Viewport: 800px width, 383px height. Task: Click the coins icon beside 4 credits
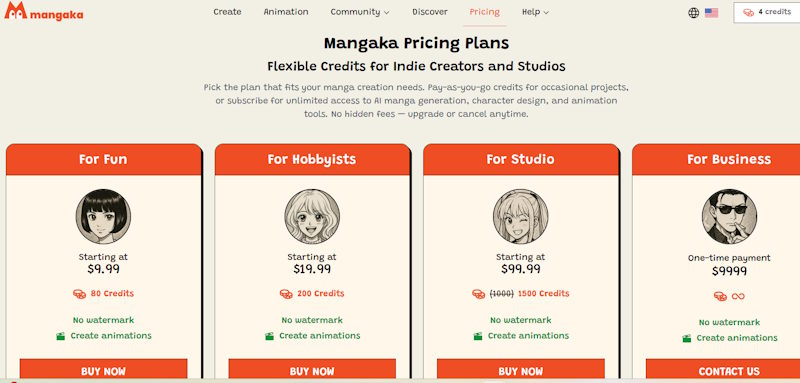tap(748, 12)
